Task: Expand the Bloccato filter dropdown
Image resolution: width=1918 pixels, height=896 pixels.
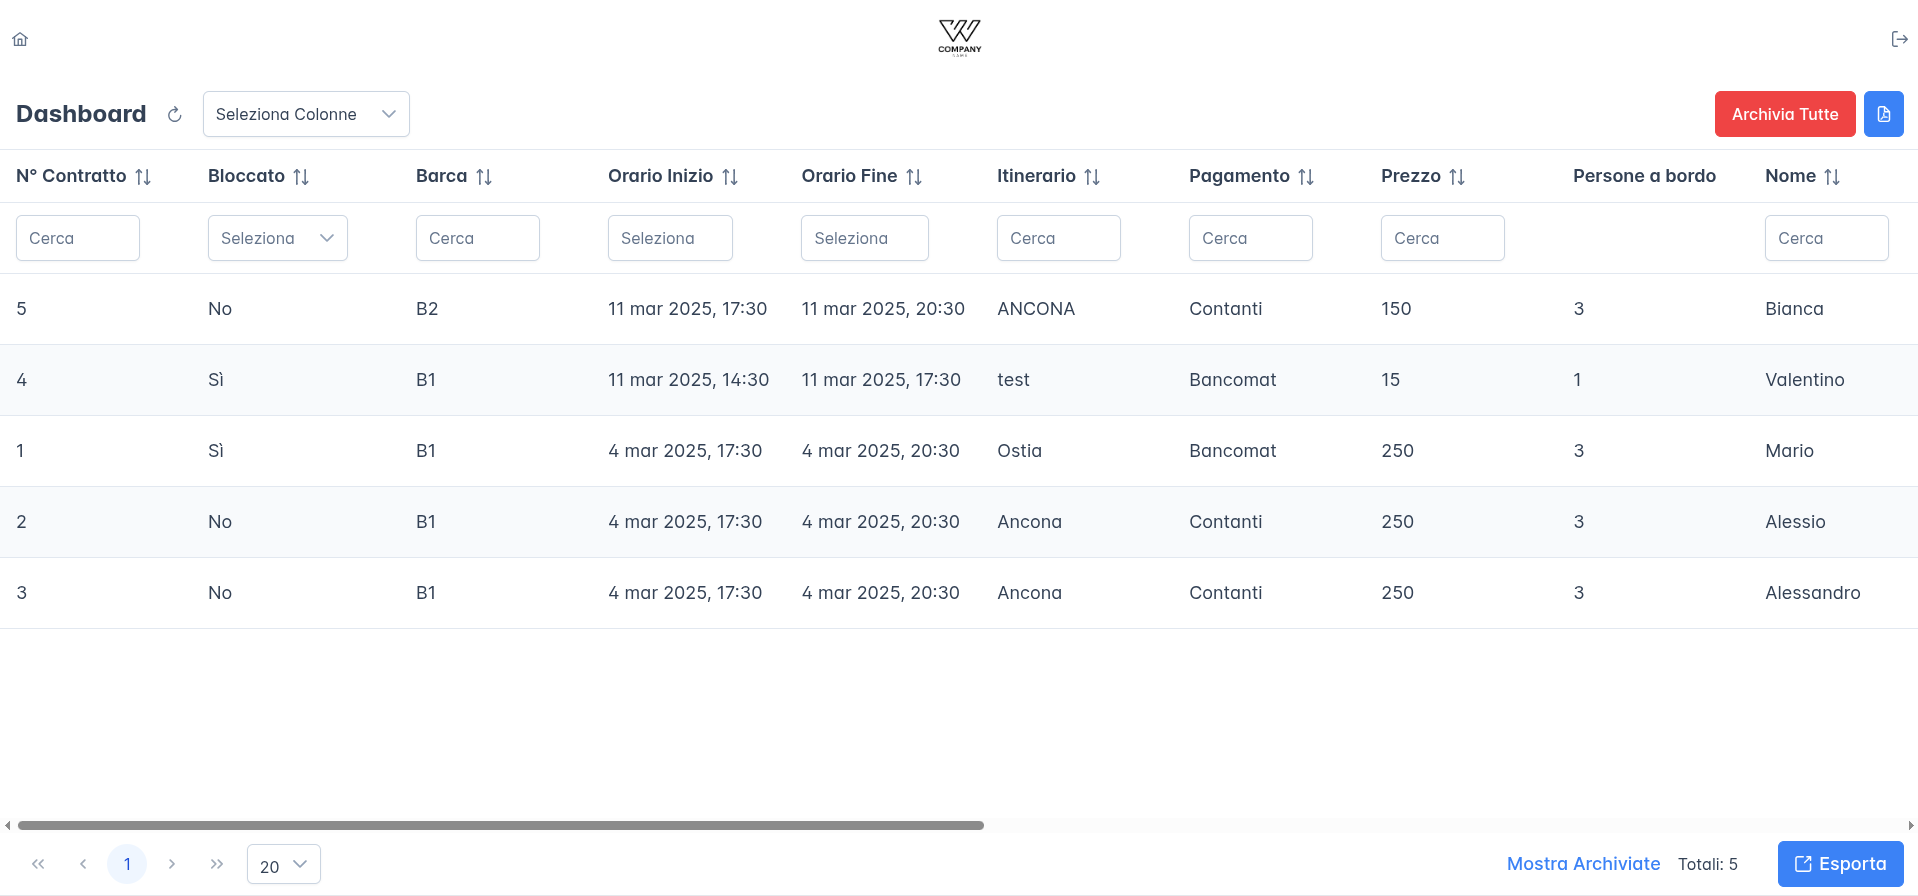Action: (x=278, y=239)
